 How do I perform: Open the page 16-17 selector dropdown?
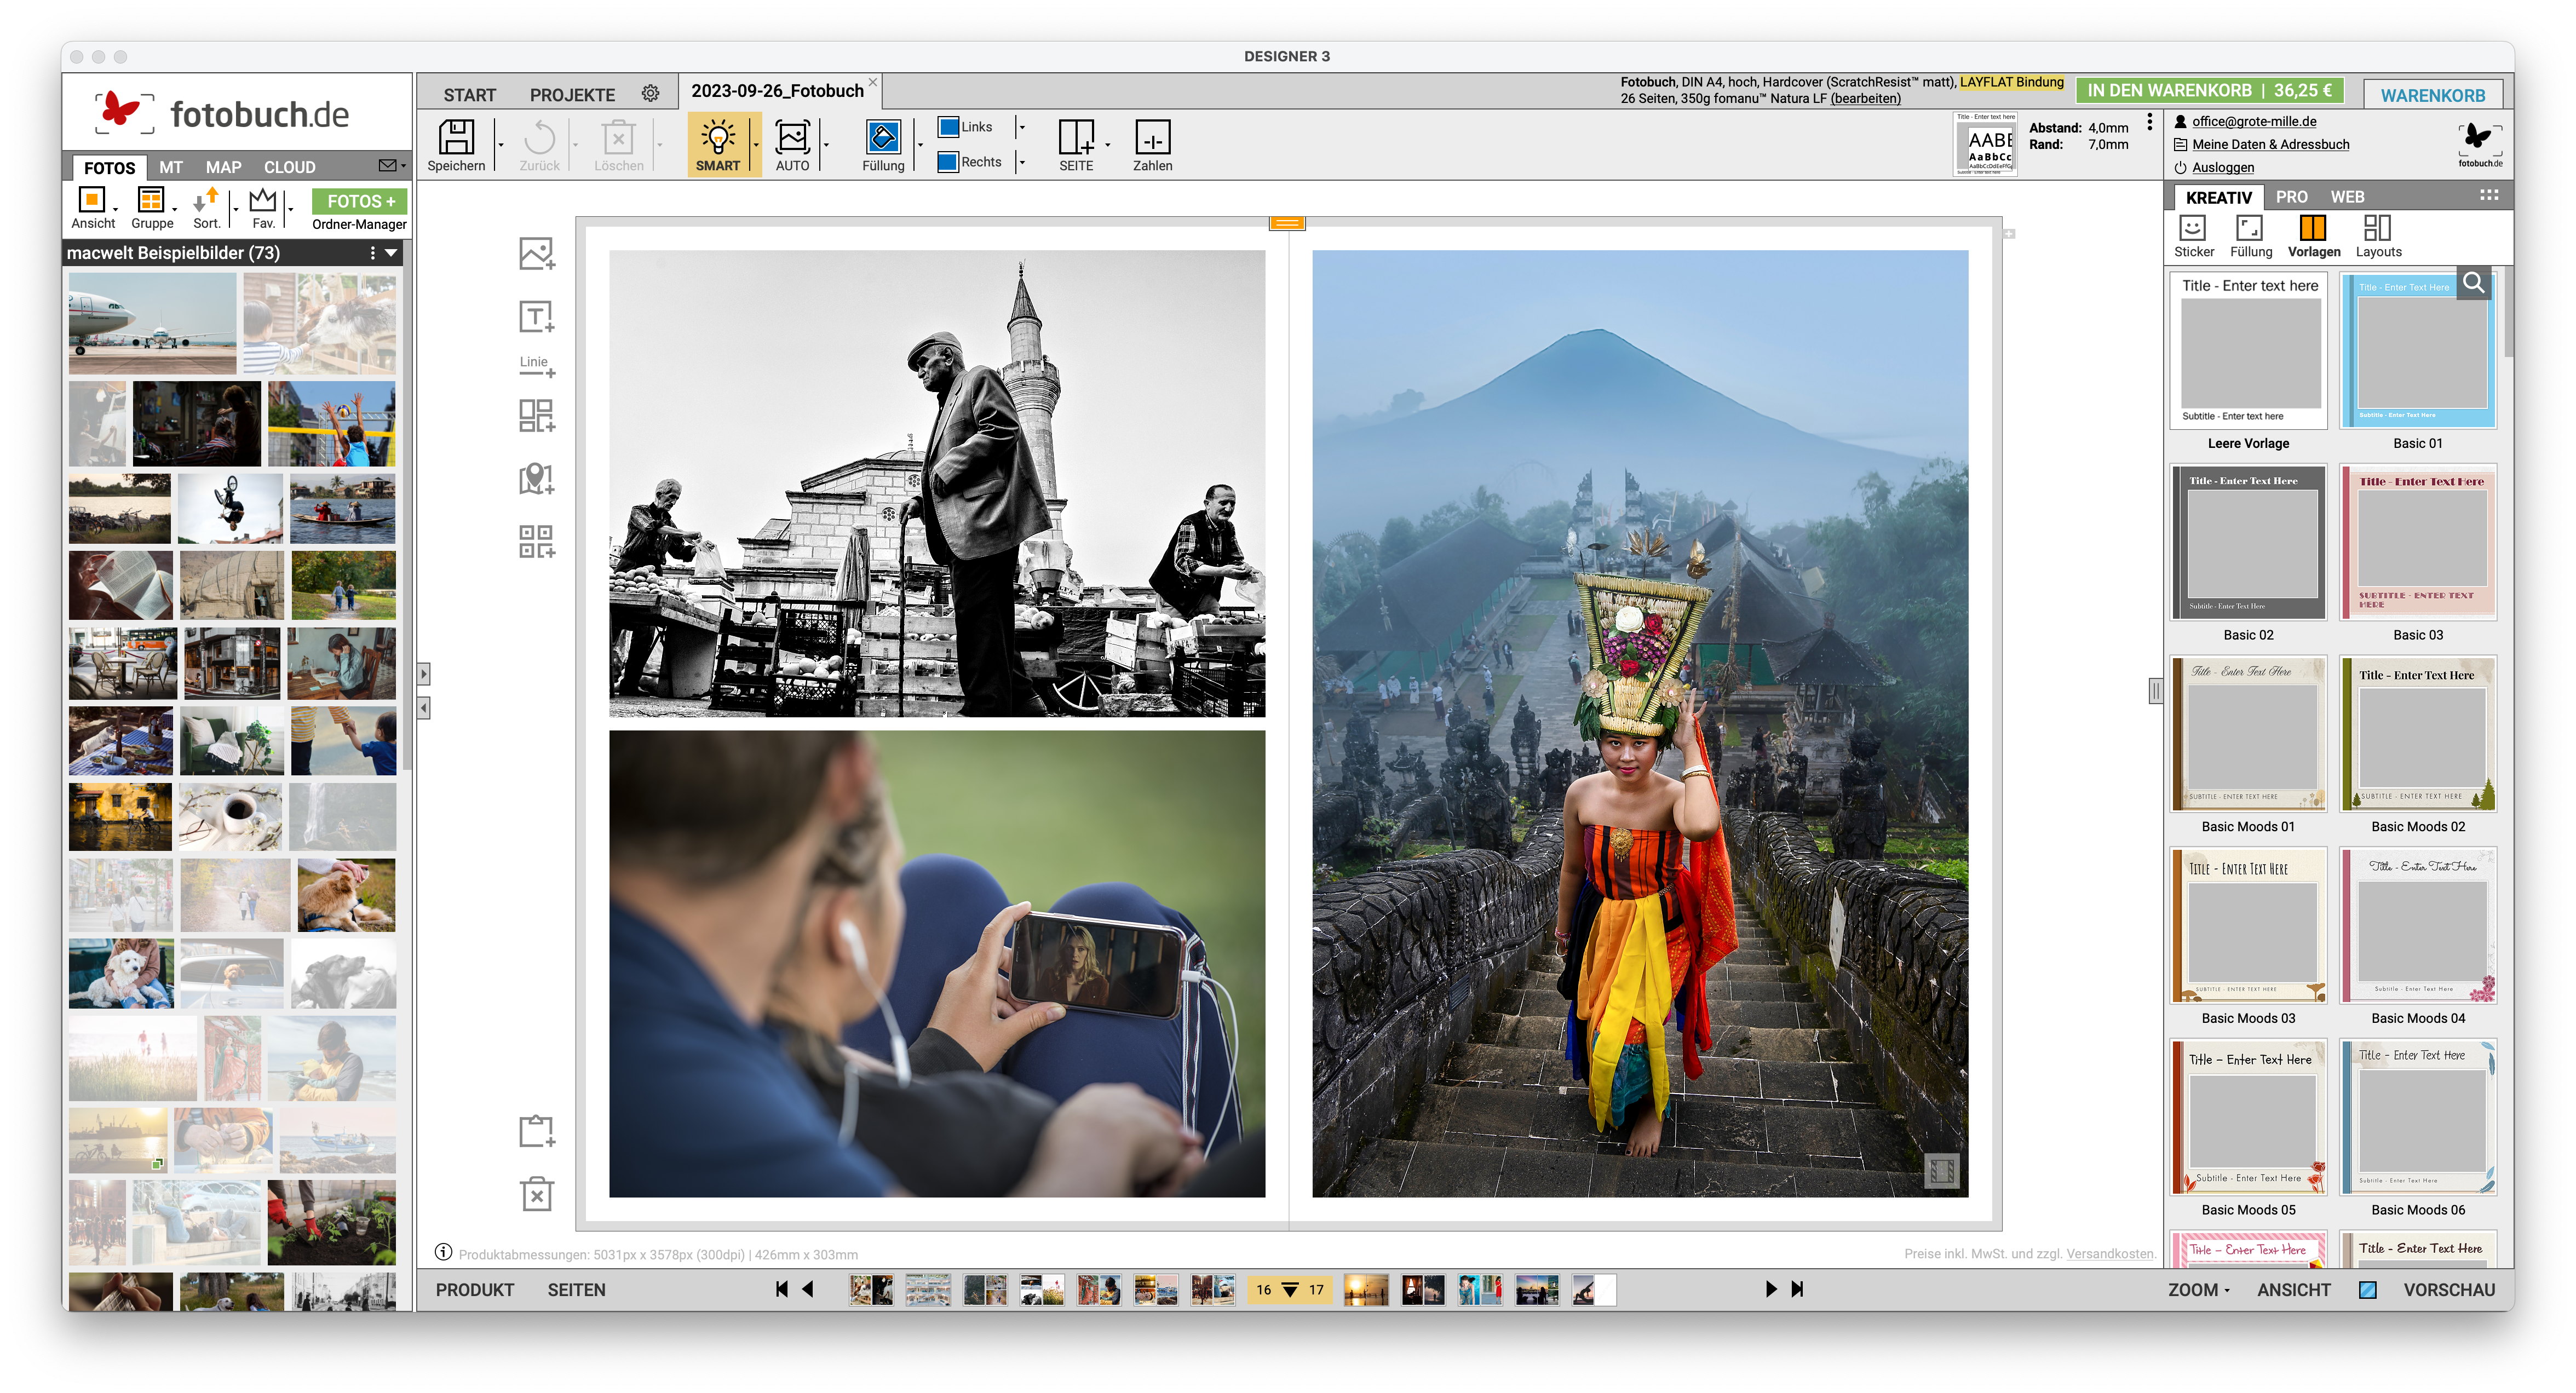point(1290,1290)
